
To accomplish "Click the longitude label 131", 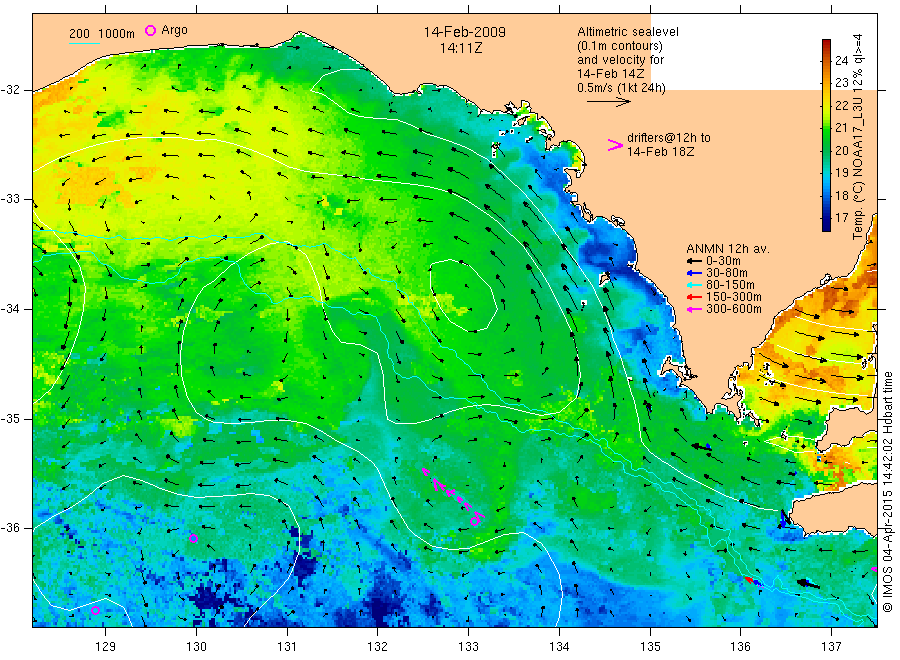I will pyautogui.click(x=286, y=646).
